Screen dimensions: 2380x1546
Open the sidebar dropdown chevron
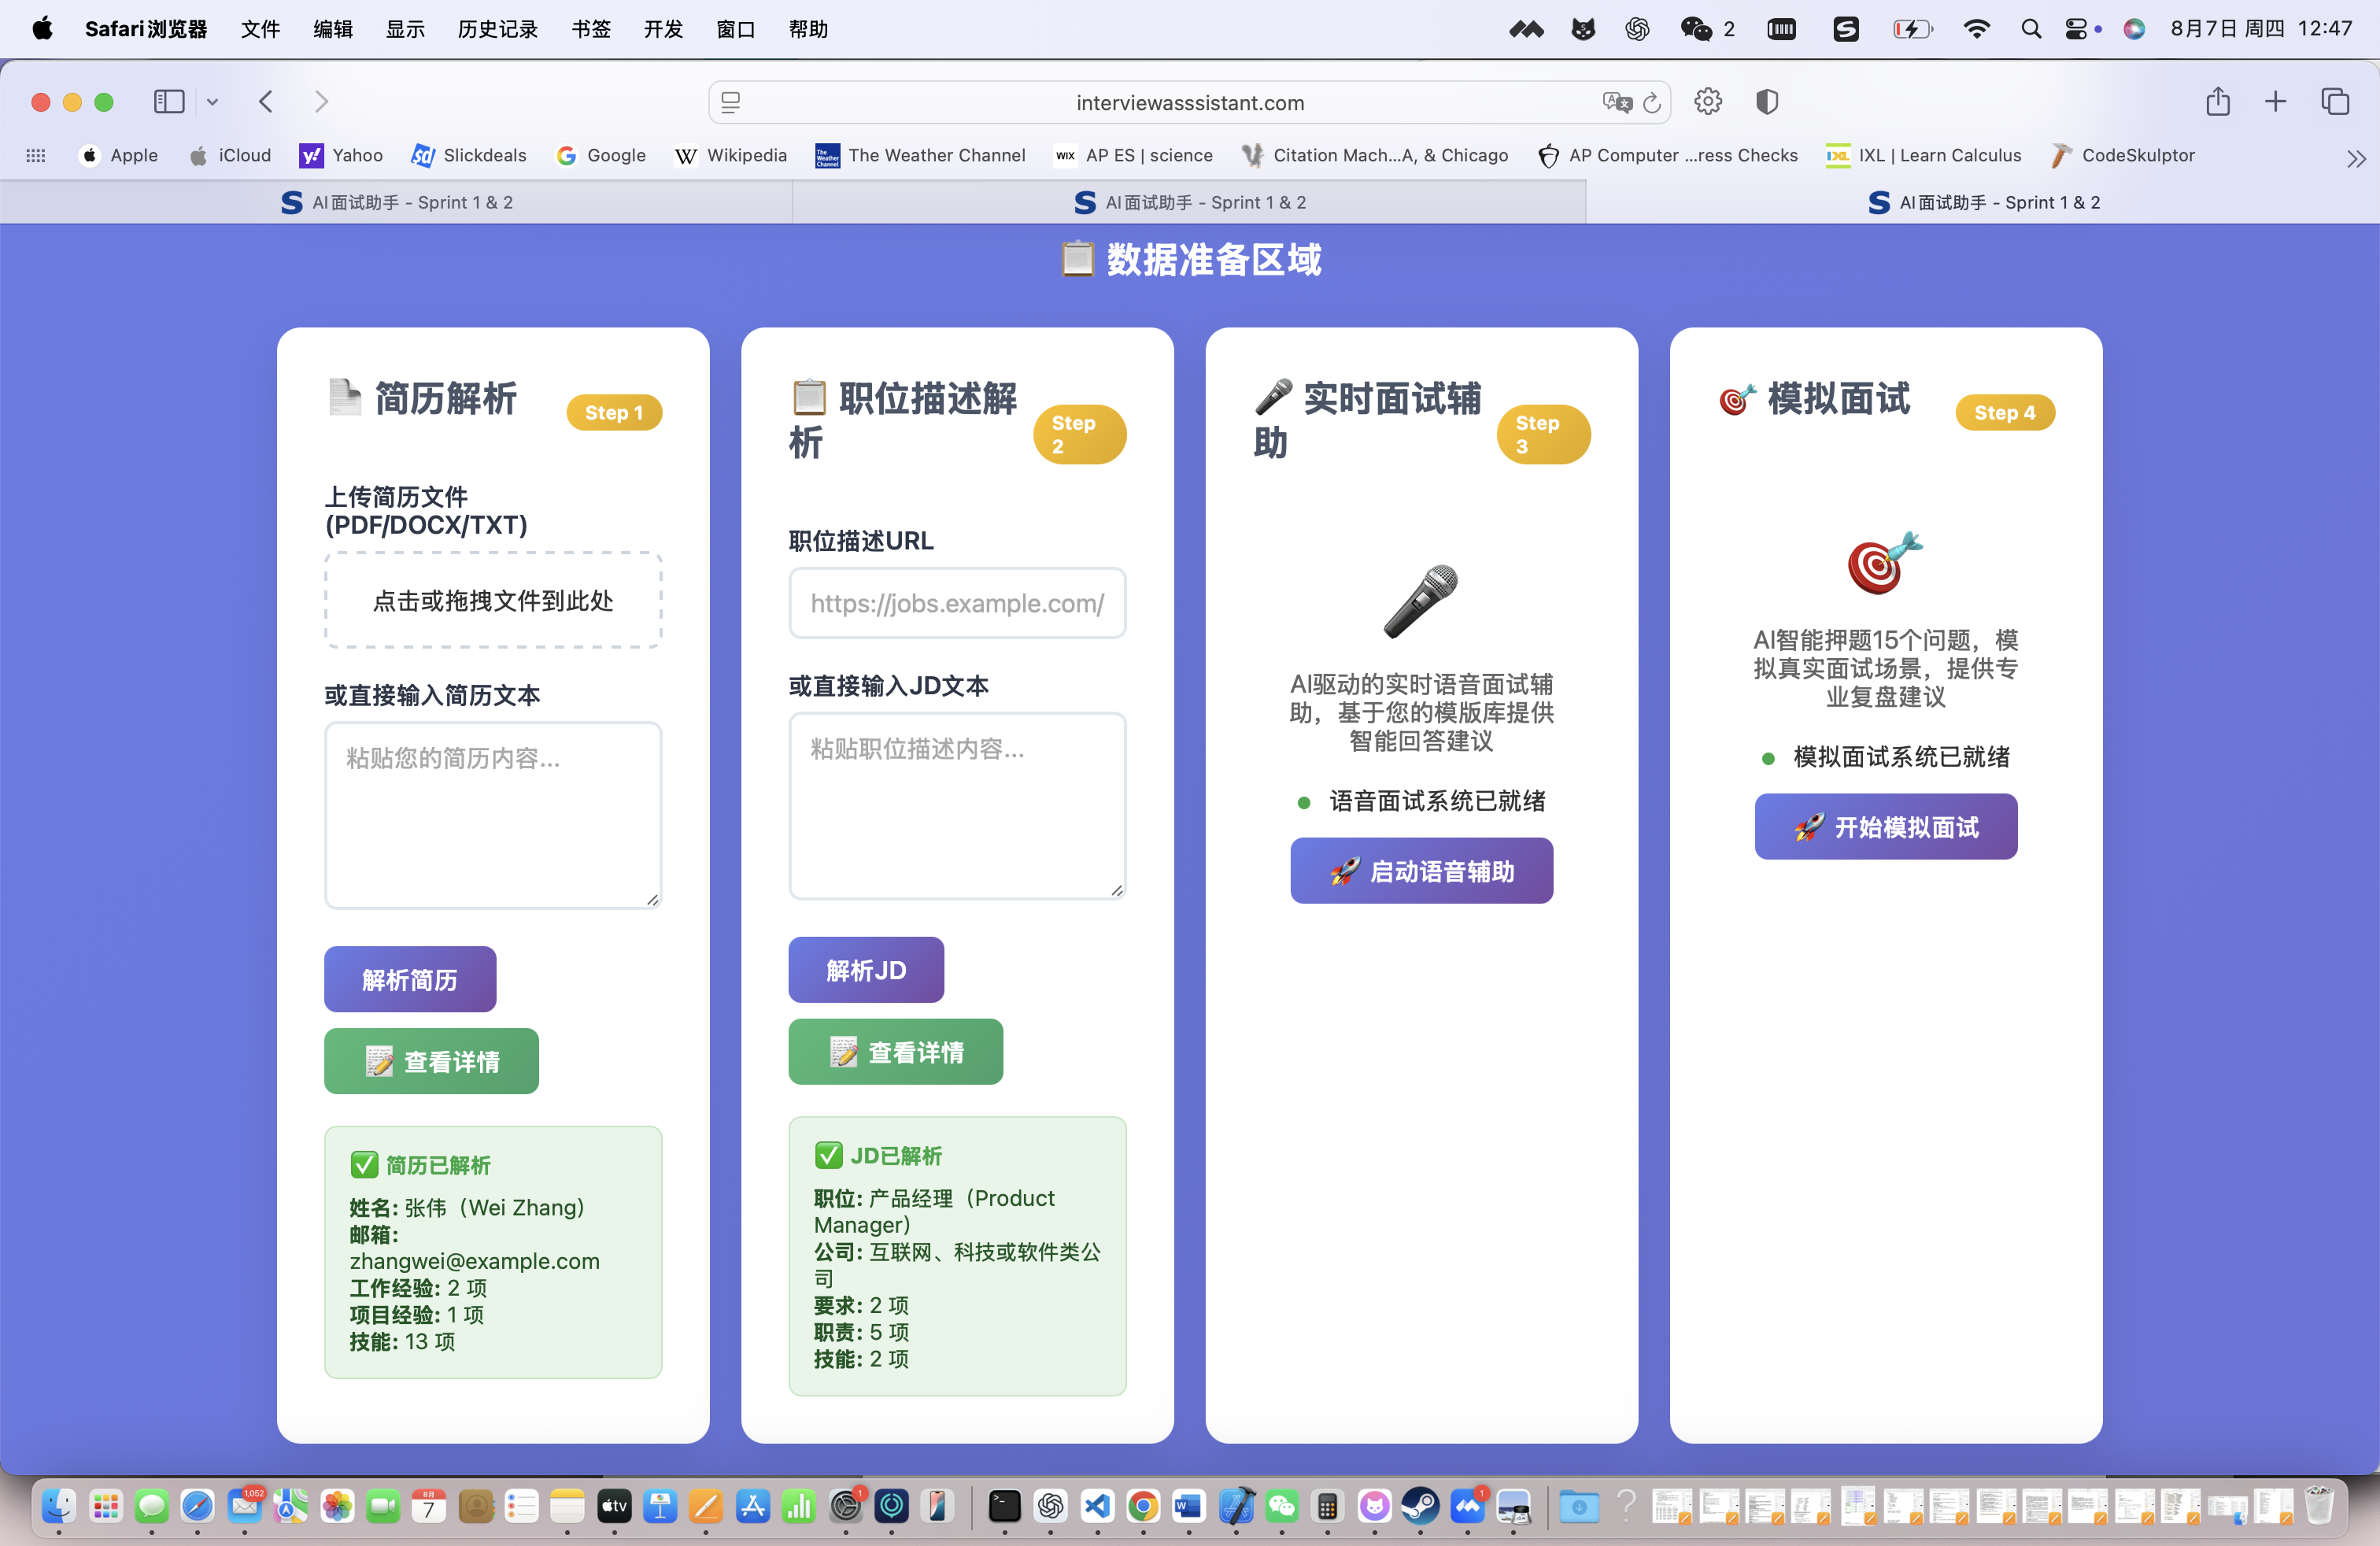pos(212,102)
